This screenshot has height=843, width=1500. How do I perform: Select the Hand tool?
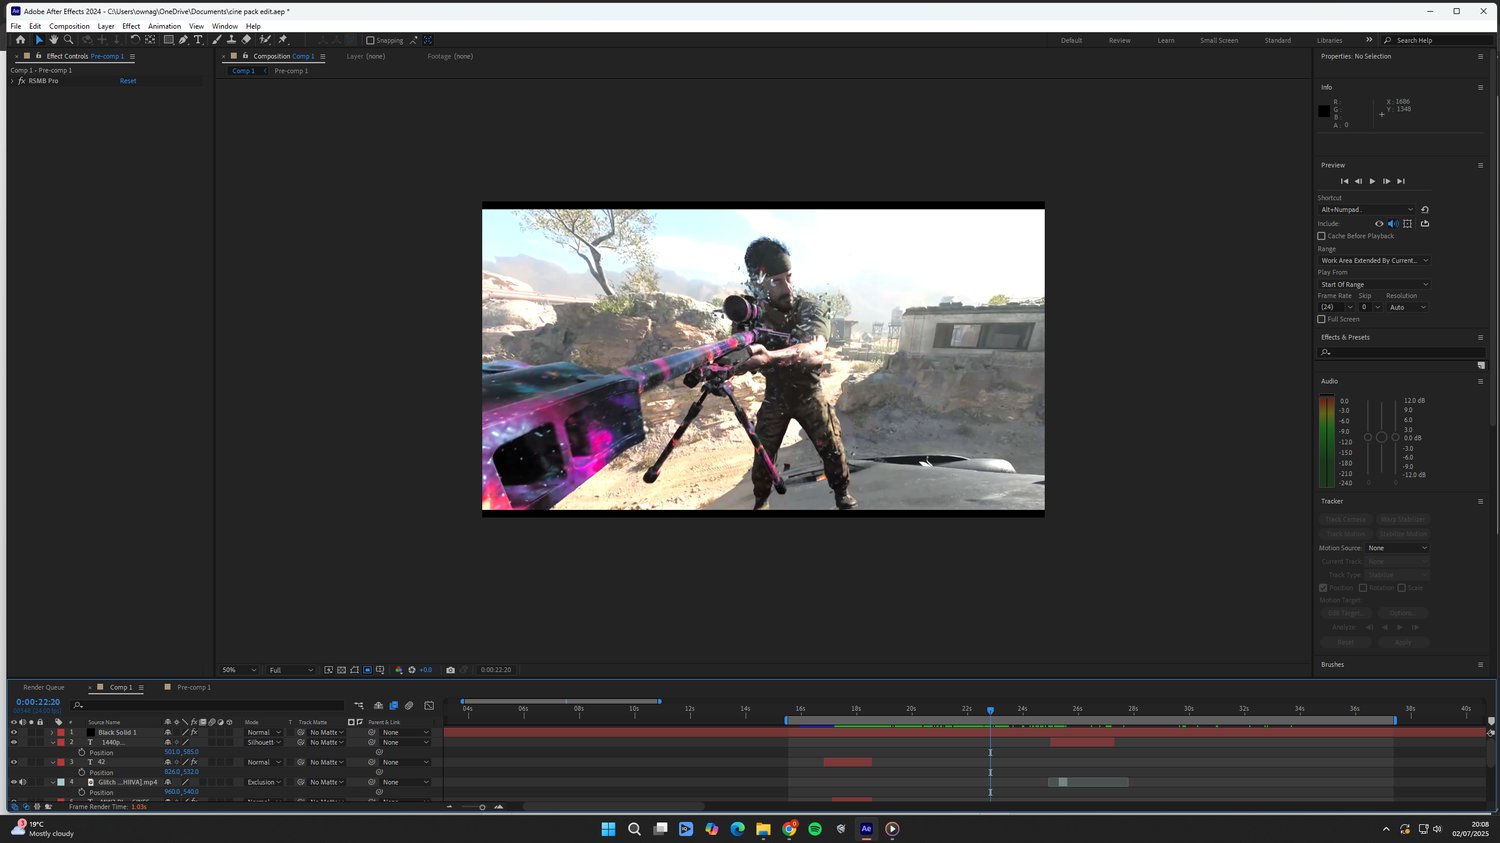point(54,40)
